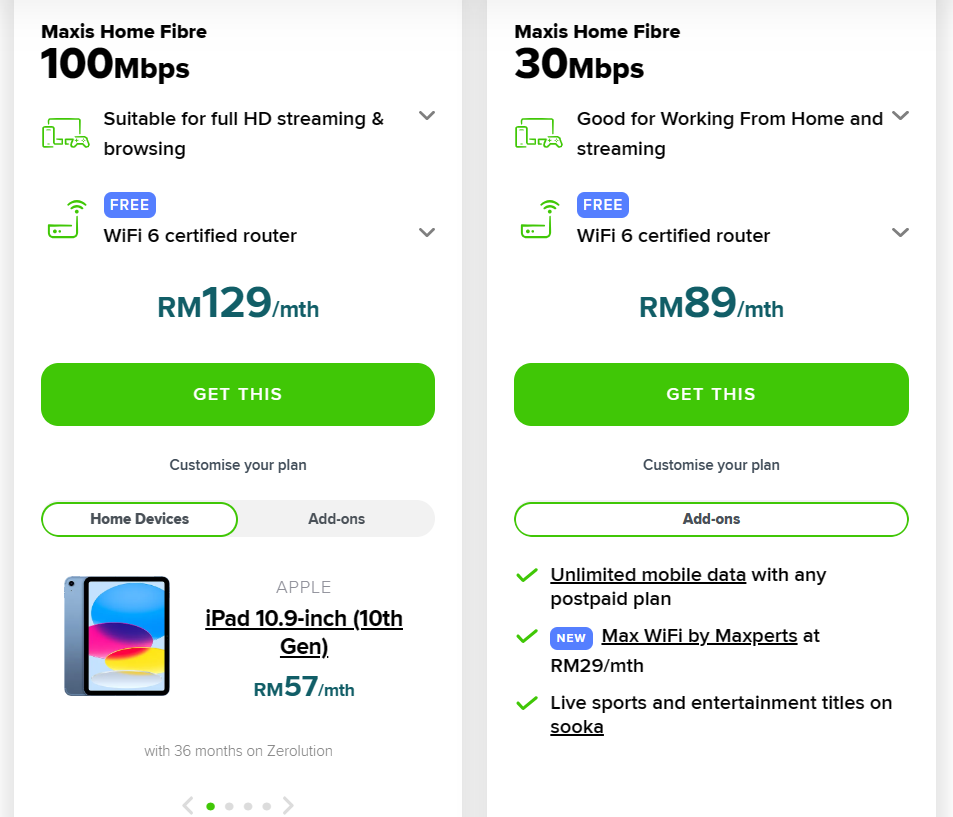953x817 pixels.
Task: Expand the 30Mbps WiFi 6 router details
Action: [900, 233]
